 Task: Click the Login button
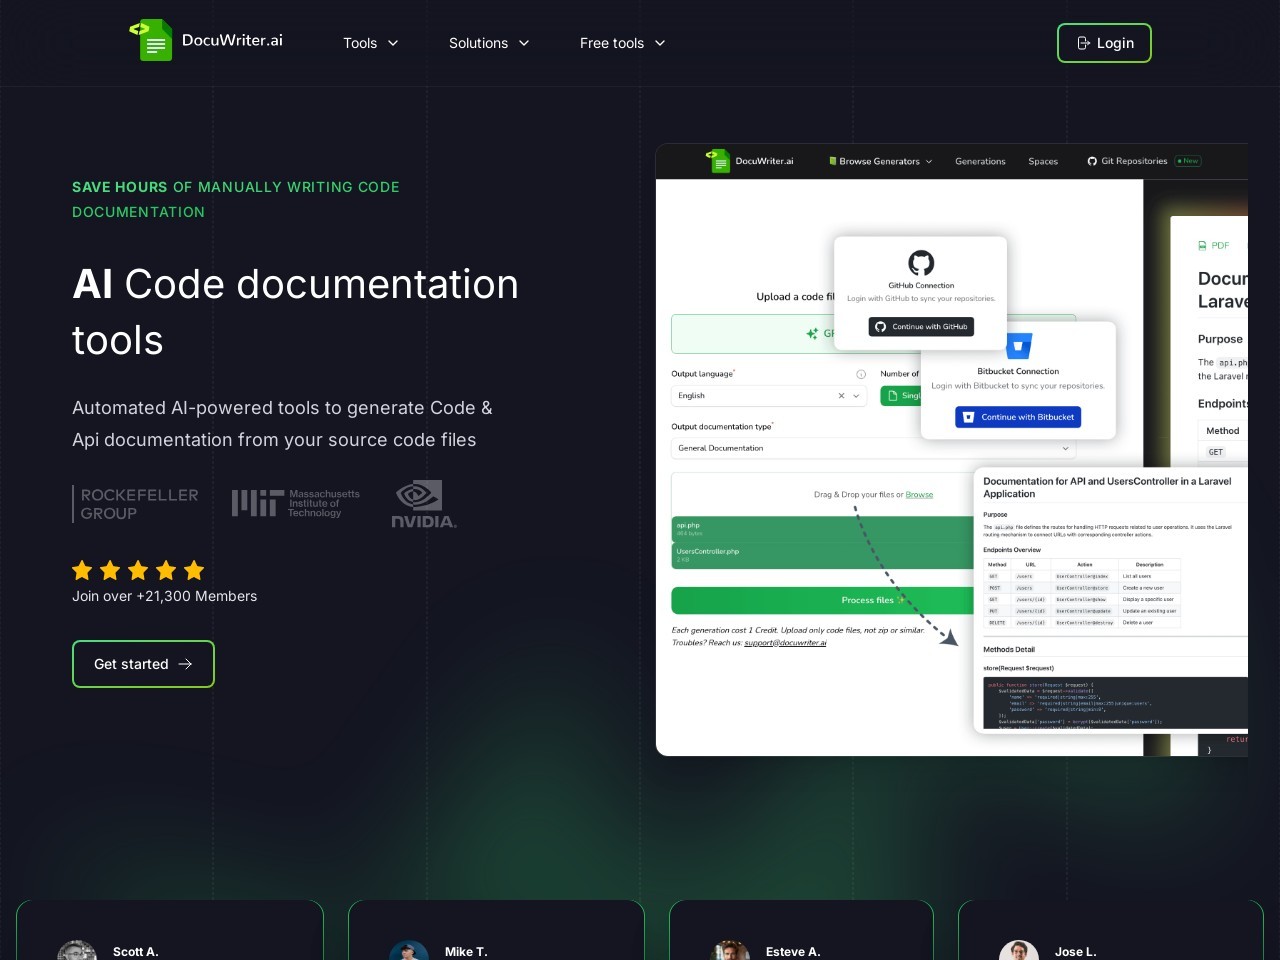pyautogui.click(x=1104, y=43)
